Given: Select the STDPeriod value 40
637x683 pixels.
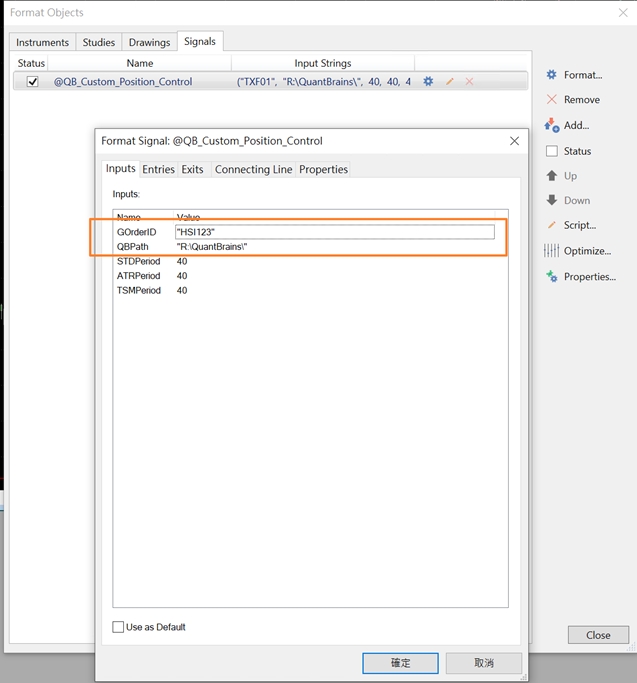Looking at the screenshot, I should point(182,261).
